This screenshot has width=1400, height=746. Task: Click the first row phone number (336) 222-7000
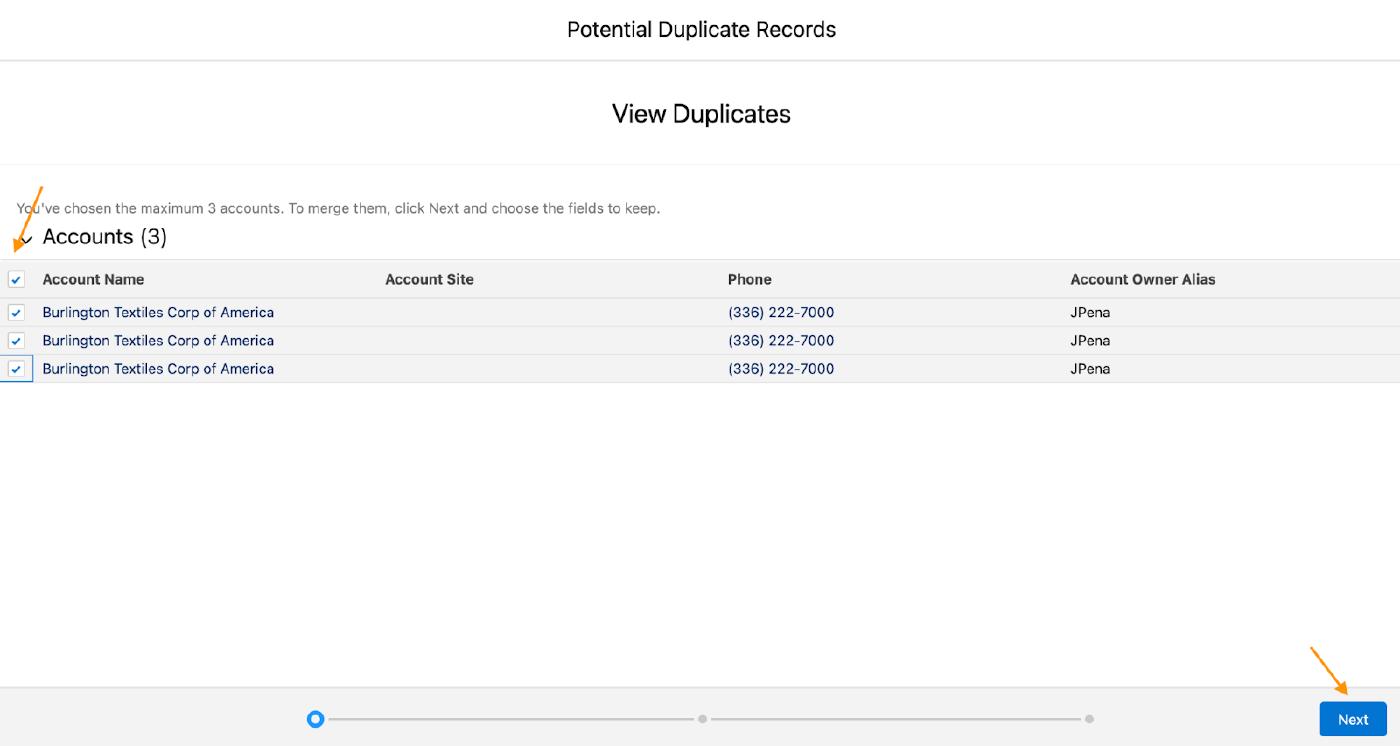coord(780,313)
